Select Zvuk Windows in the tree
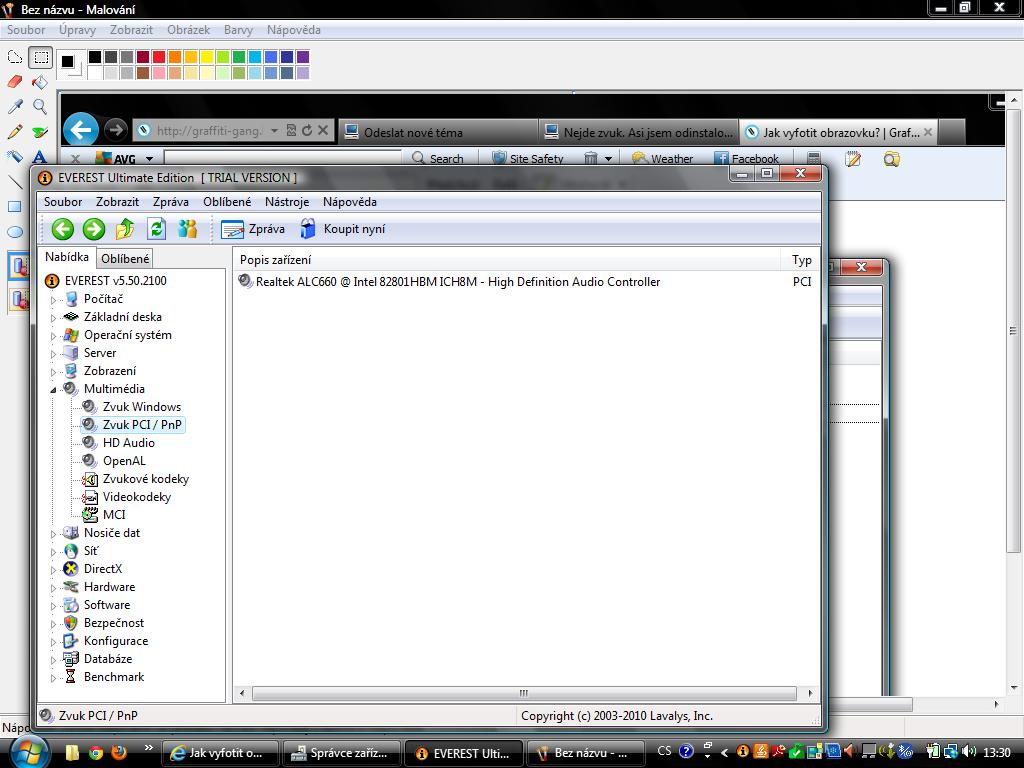Screen dimensions: 1024x768 pos(142,407)
